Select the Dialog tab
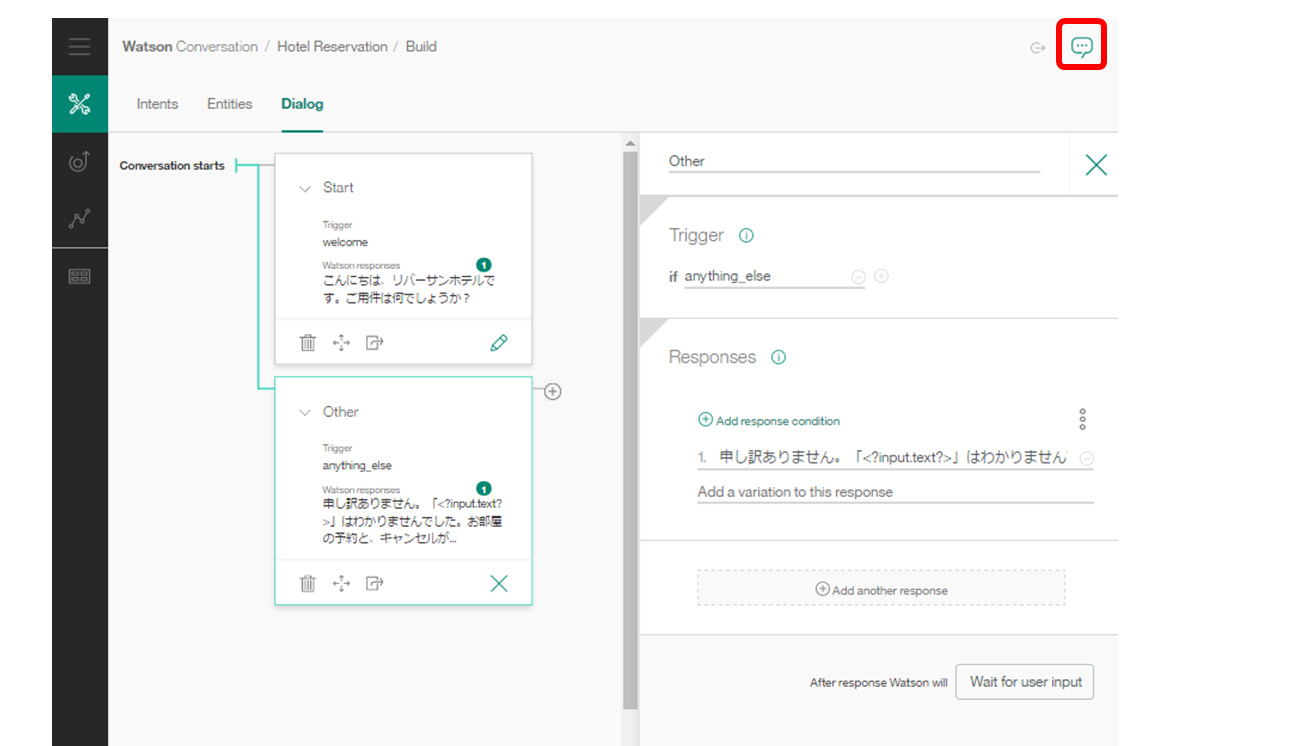The height and width of the screenshot is (746, 1294). click(302, 104)
